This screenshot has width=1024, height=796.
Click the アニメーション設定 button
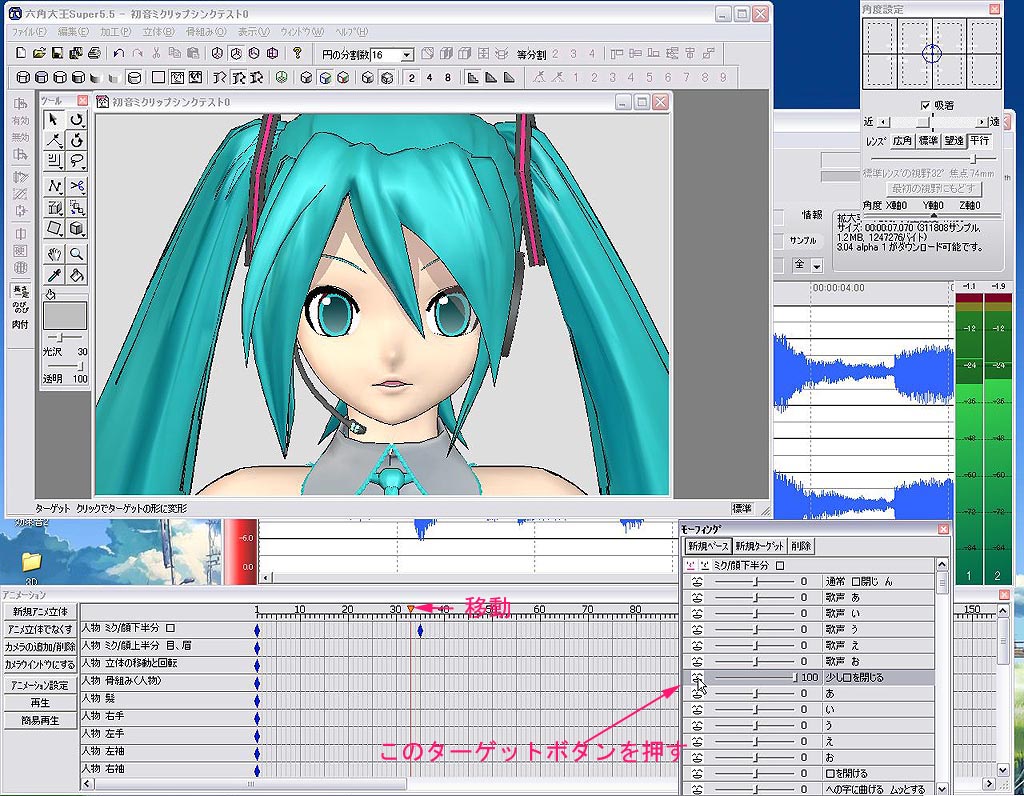coord(40,685)
